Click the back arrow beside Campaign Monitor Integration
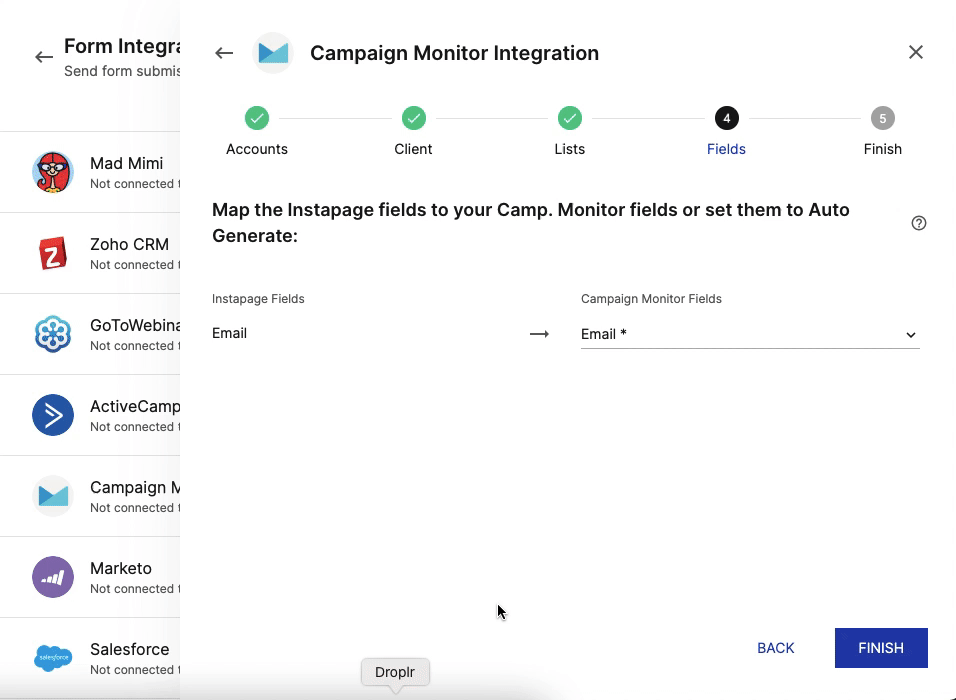956x700 pixels. (224, 53)
